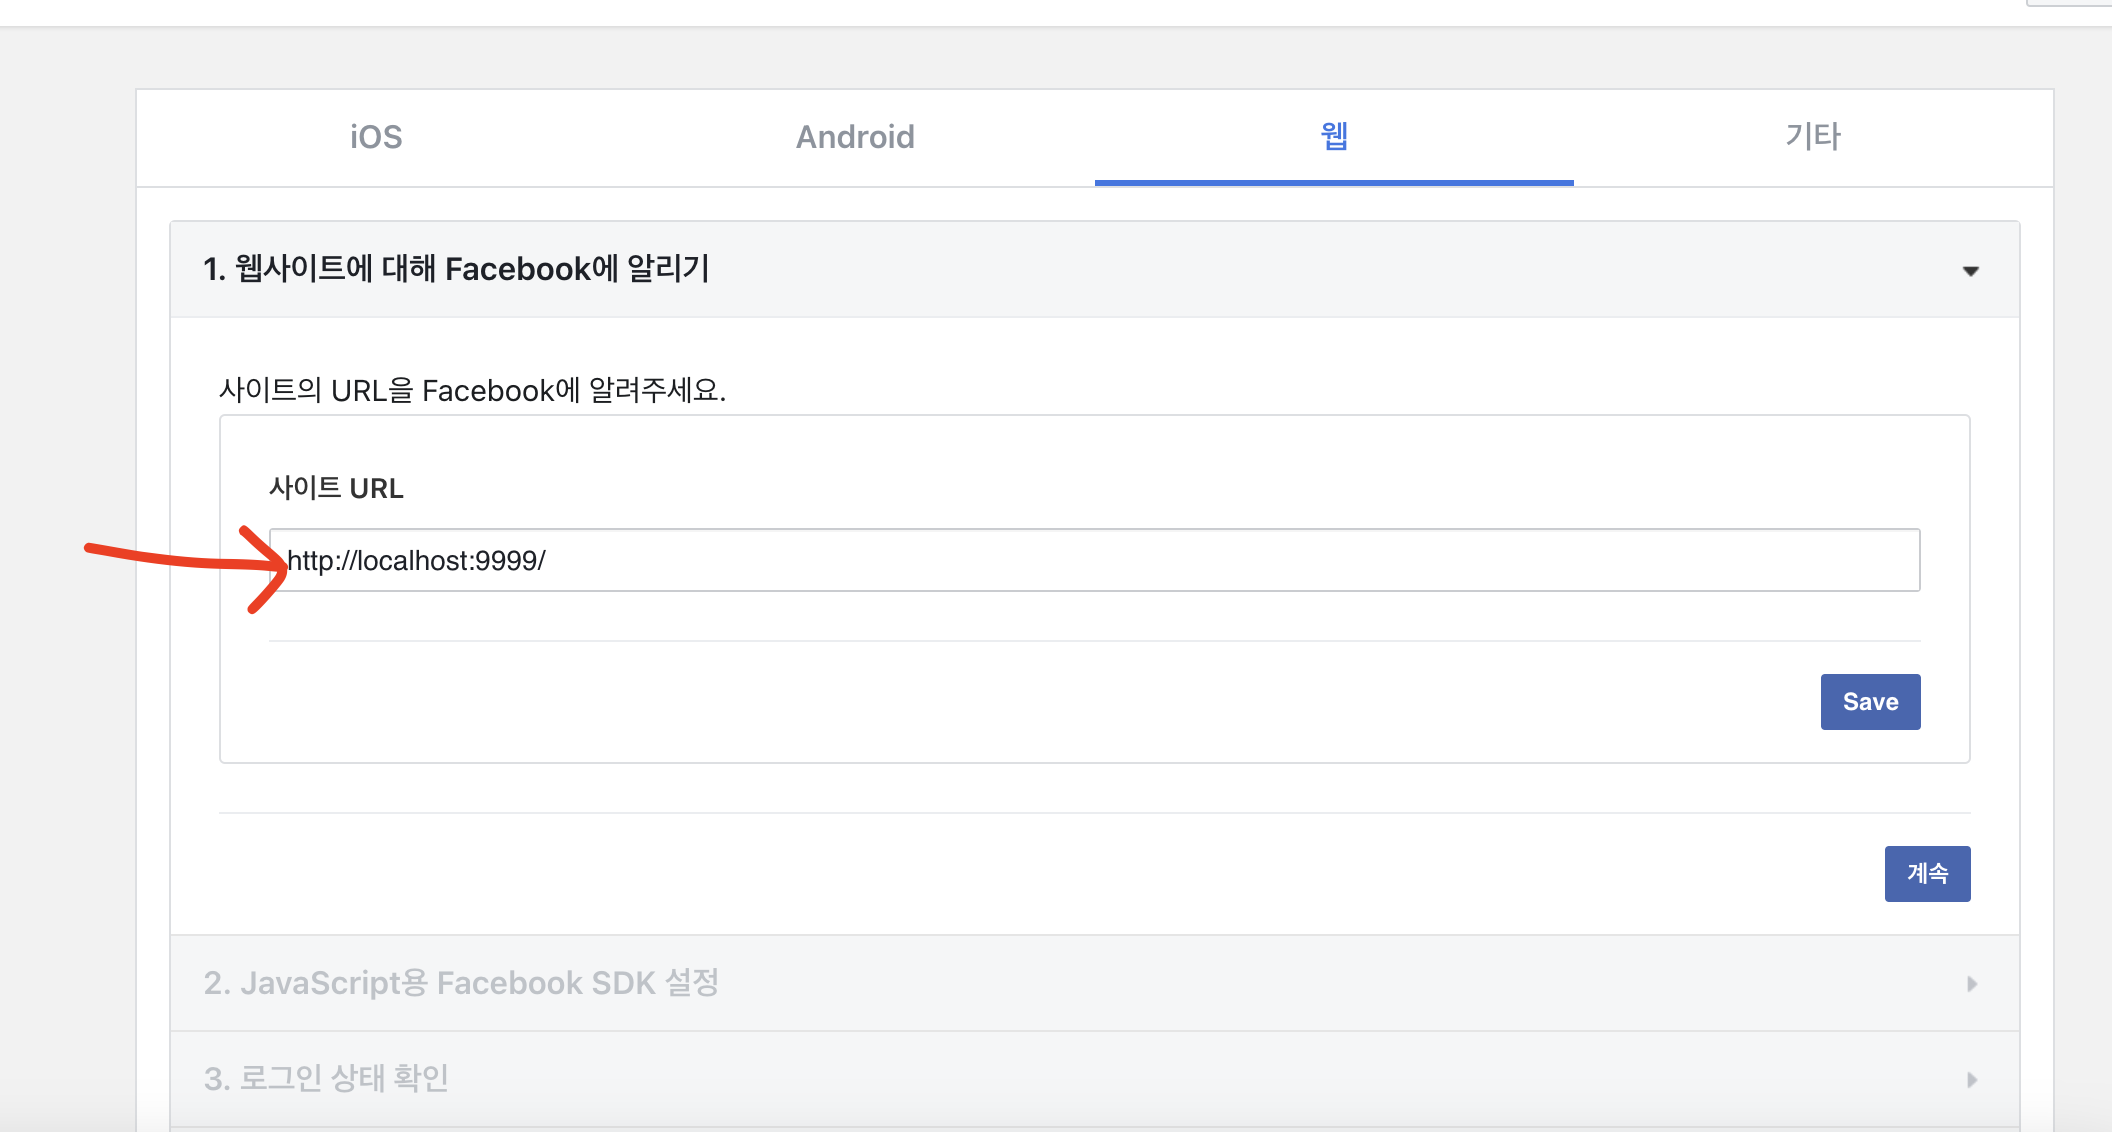Viewport: 2112px width, 1132px height.
Task: Toggle the 웹사이트에 대해 Facebook에 알리기 header
Action: pyautogui.click(x=456, y=269)
